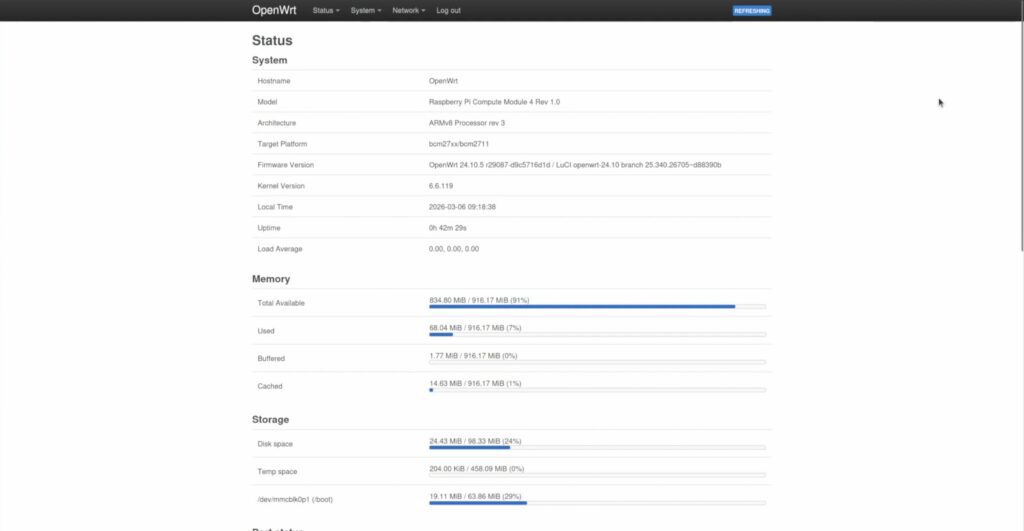This screenshot has width=1024, height=531.
Task: Select the load average 0.00, 0.00, 0.00
Action: [453, 249]
